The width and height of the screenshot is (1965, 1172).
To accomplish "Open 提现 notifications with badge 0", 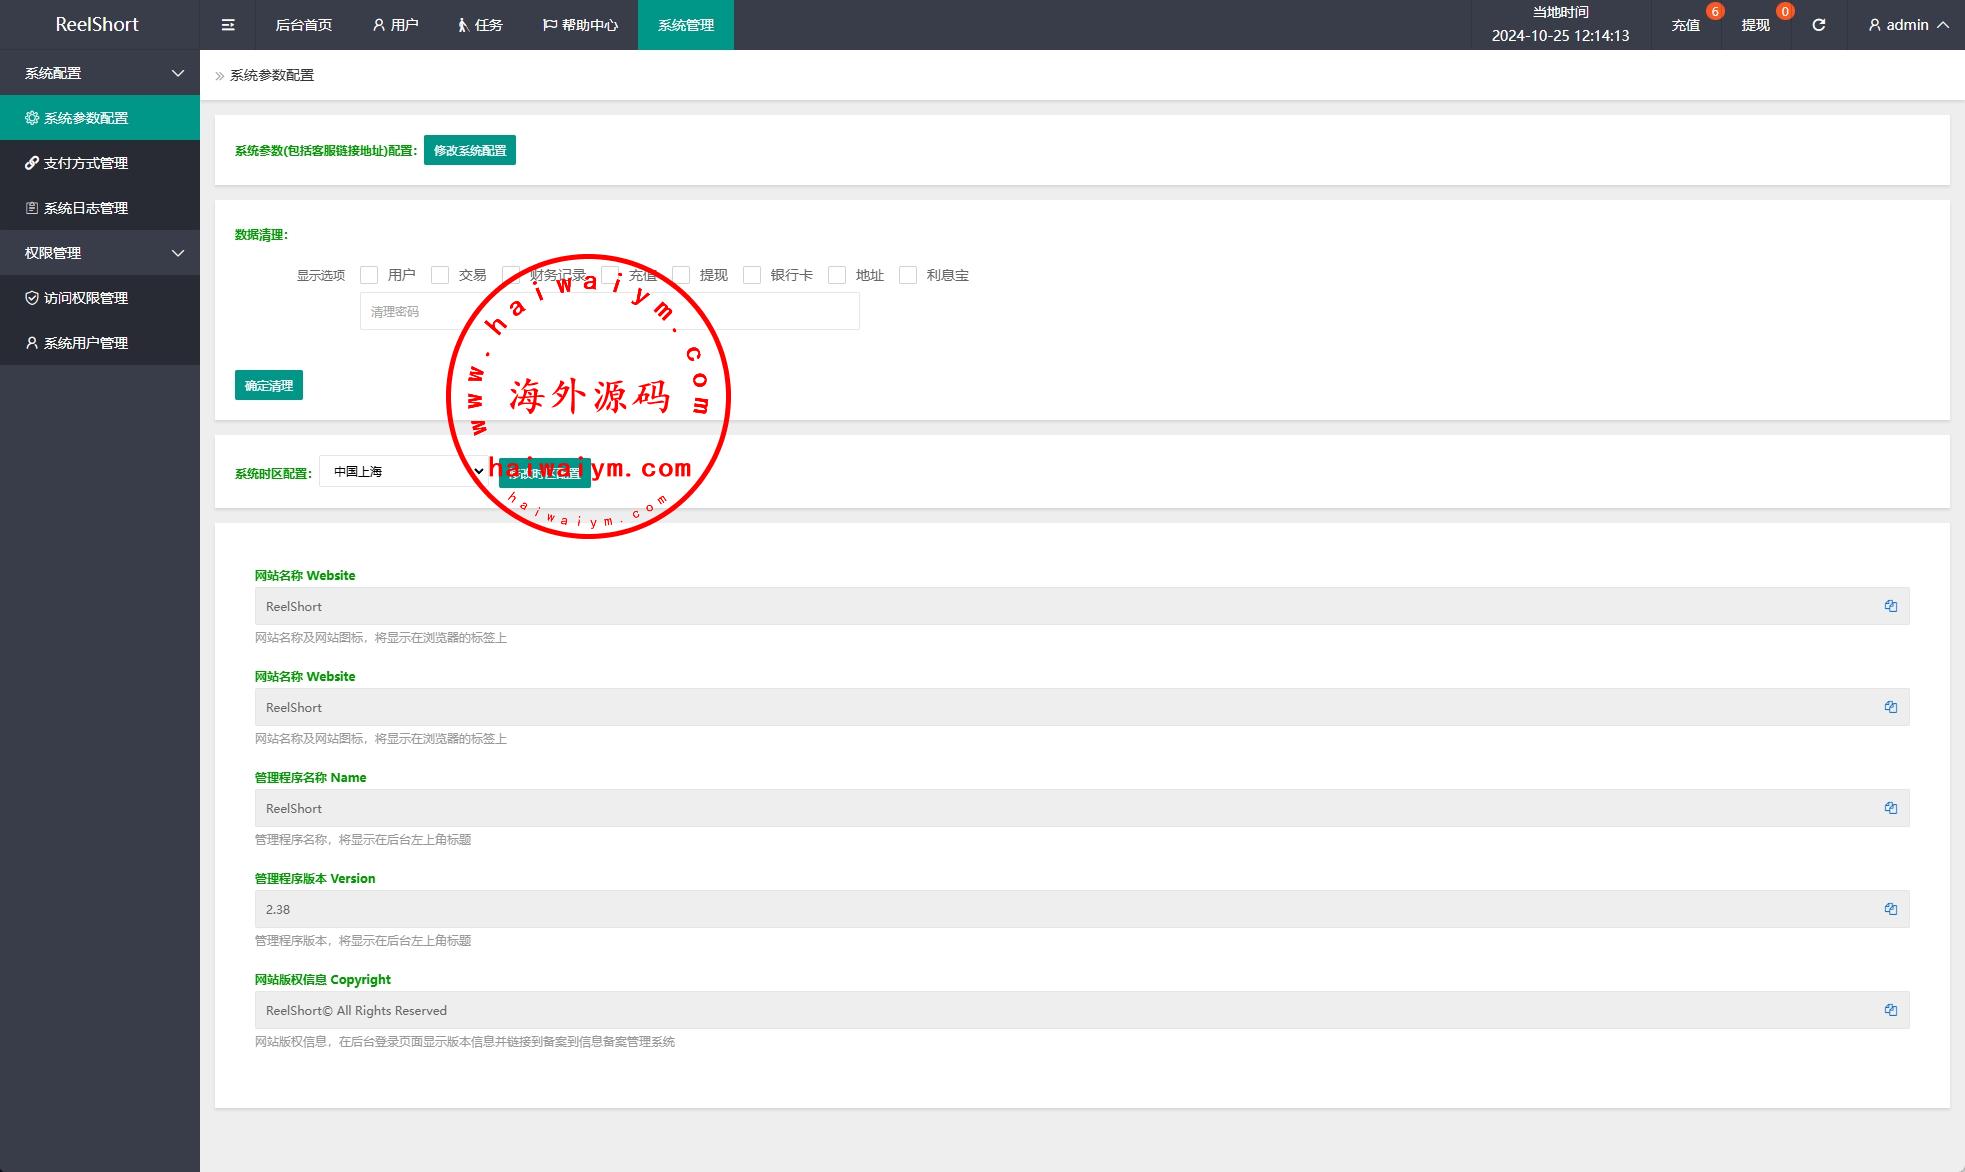I will (x=1755, y=25).
